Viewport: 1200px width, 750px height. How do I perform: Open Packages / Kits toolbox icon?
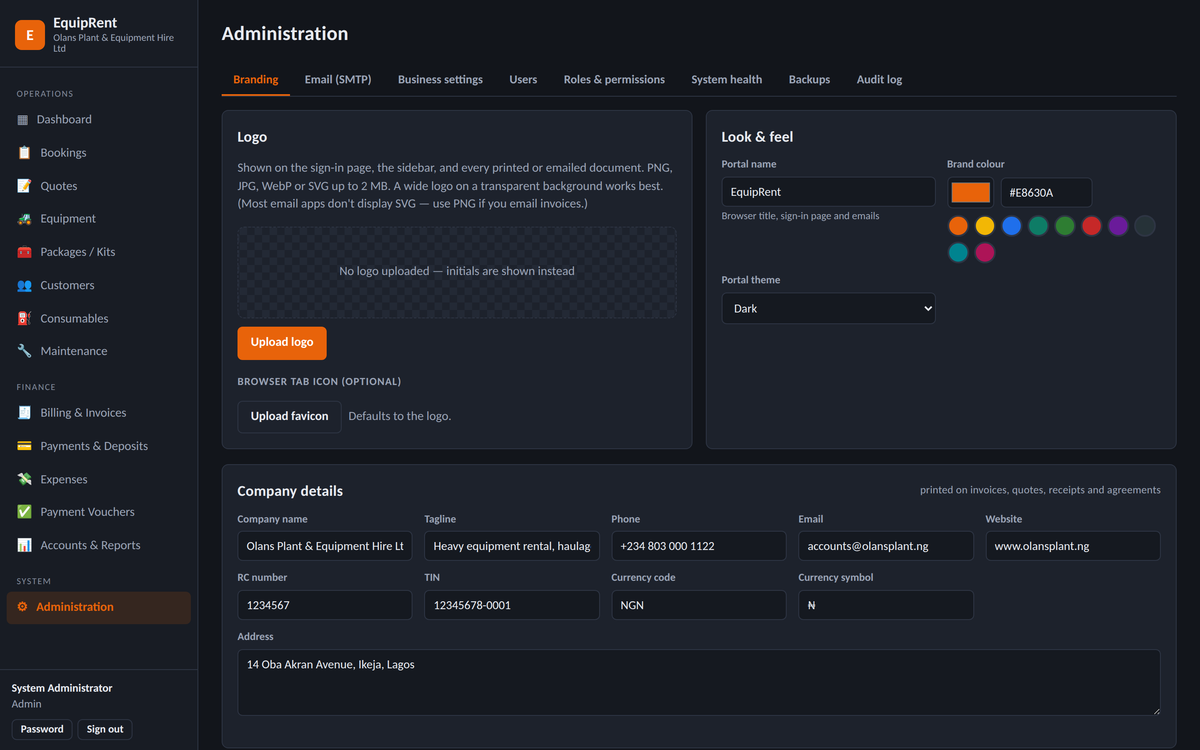(x=24, y=252)
